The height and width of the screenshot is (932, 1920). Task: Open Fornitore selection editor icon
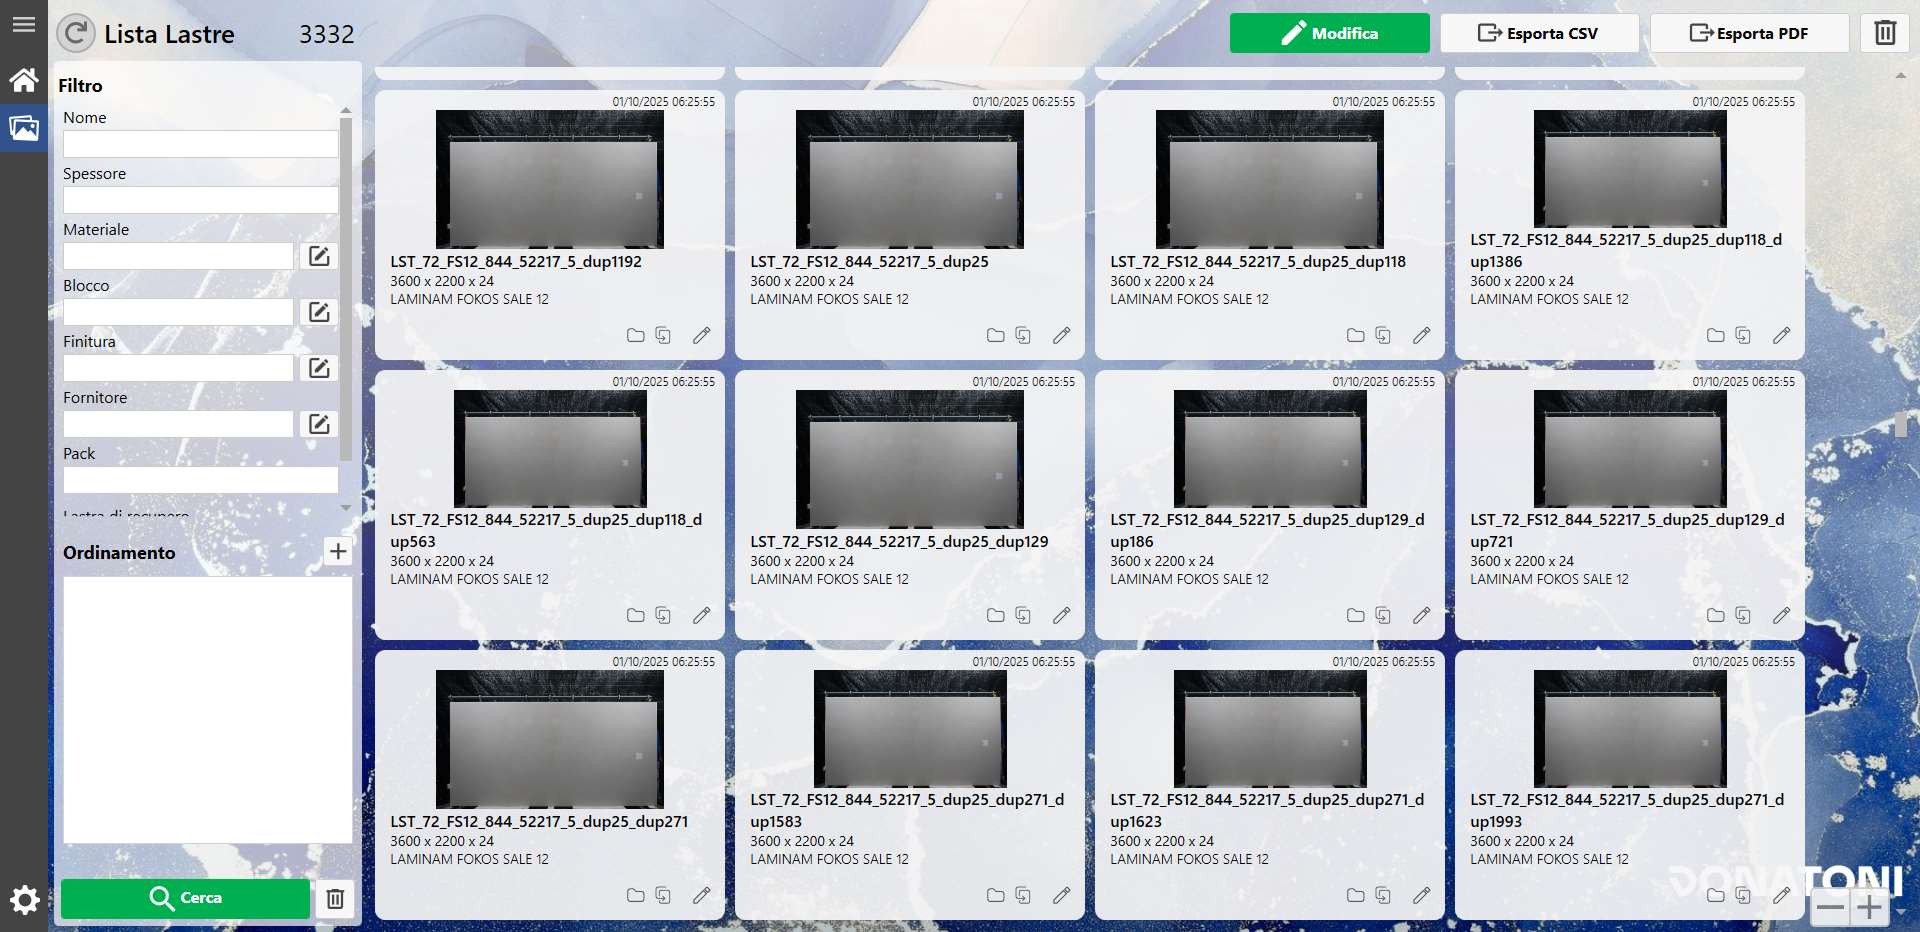tap(319, 424)
